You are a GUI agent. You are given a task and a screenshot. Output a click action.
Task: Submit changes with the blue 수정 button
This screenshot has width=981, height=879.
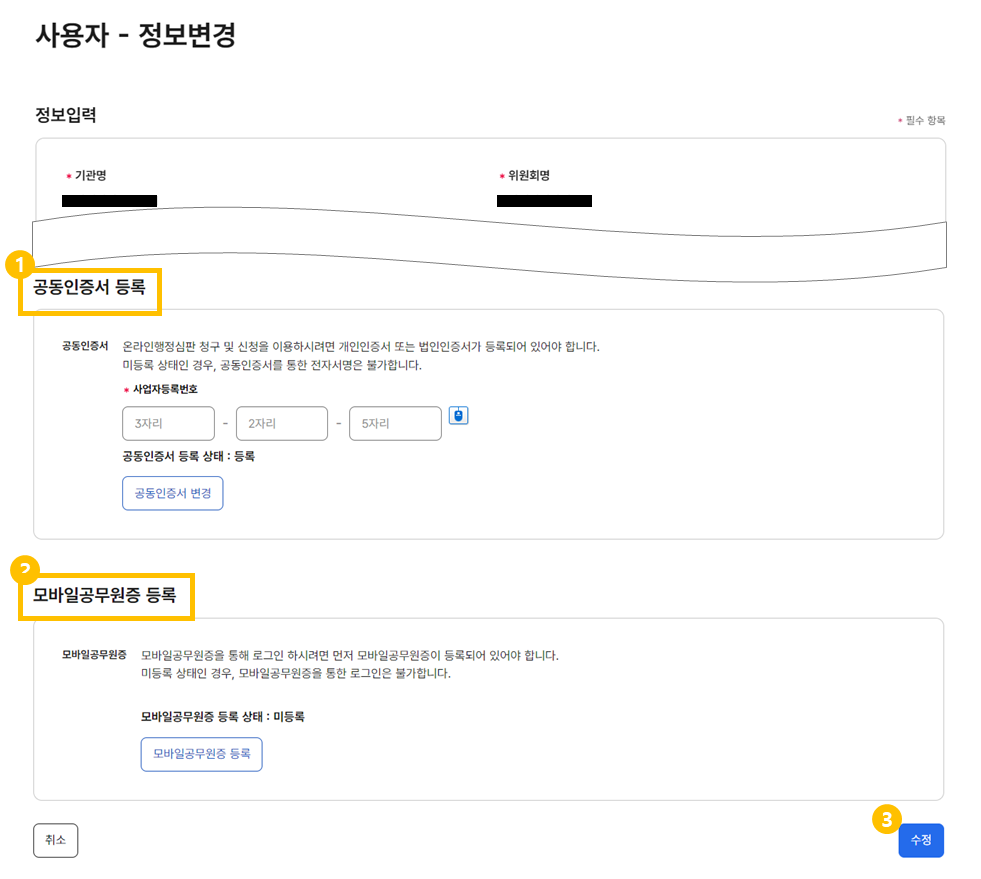coord(921,840)
